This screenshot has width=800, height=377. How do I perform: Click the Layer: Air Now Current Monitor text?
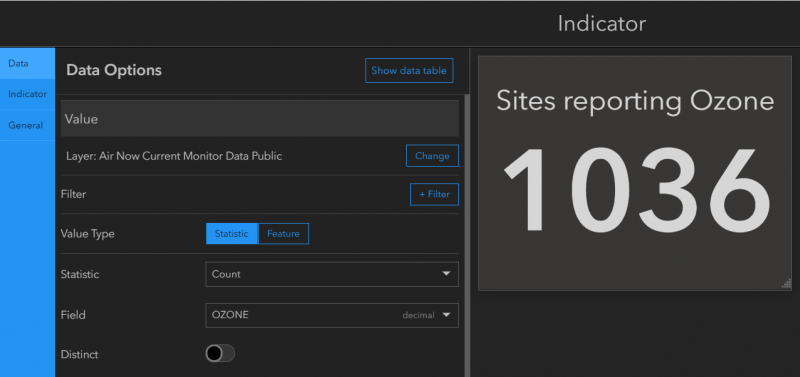pos(174,156)
